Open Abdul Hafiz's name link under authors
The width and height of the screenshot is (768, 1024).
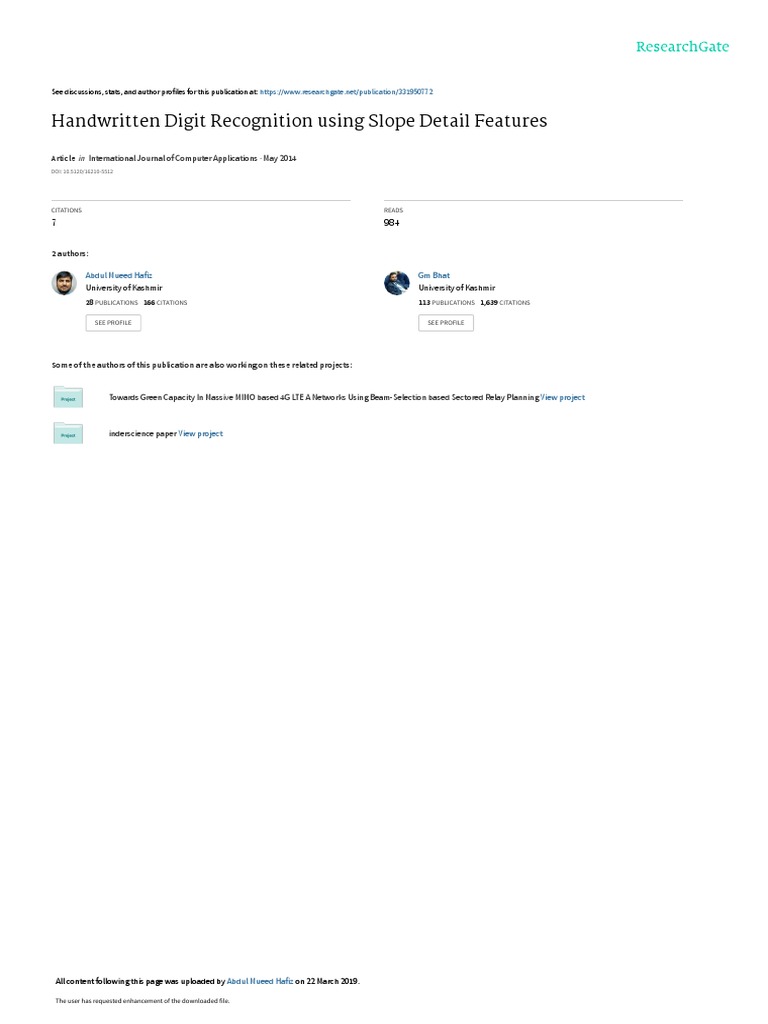(x=119, y=276)
